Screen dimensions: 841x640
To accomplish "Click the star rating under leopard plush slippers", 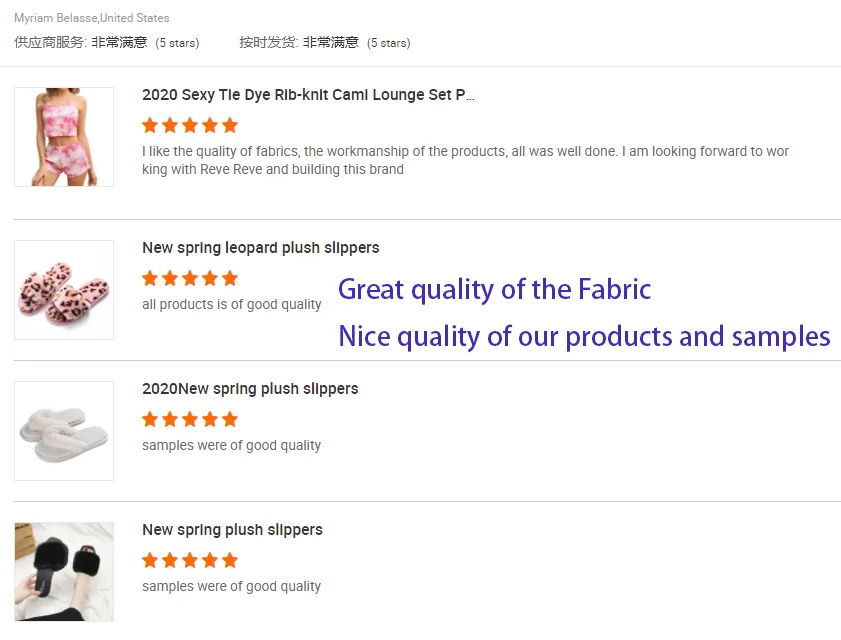I will [x=190, y=278].
